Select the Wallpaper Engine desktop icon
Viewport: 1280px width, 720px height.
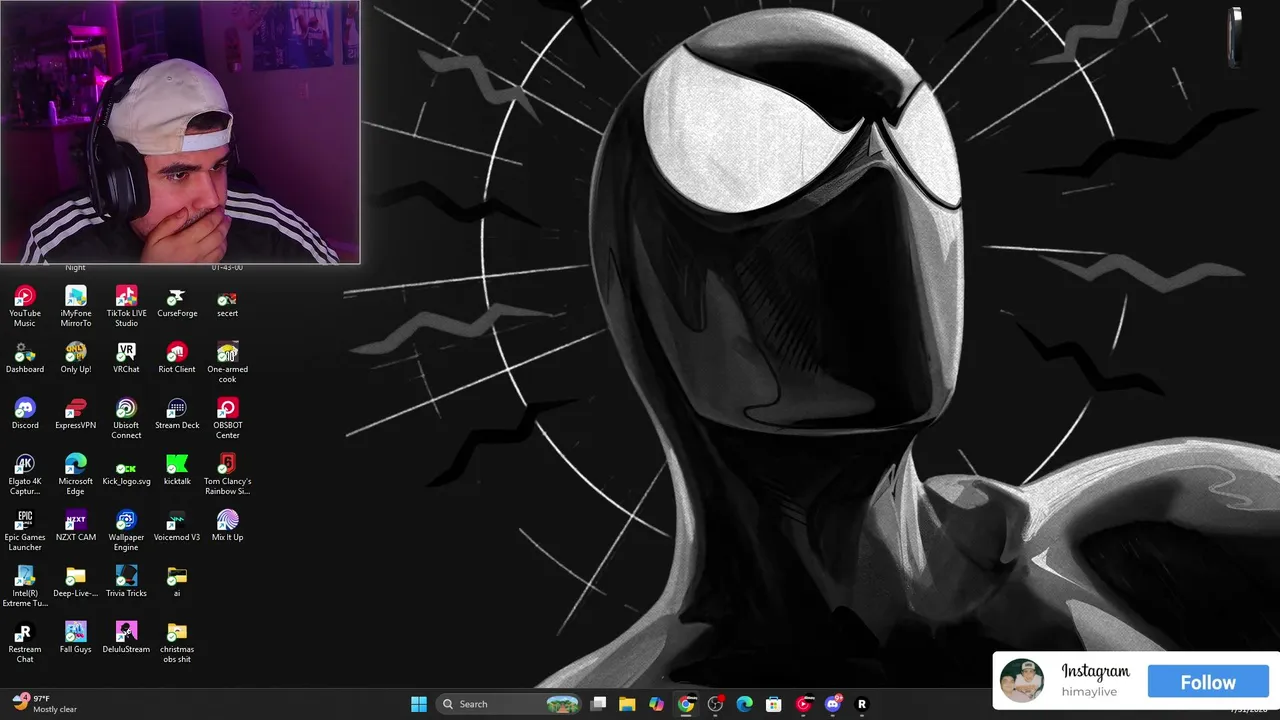(x=126, y=530)
